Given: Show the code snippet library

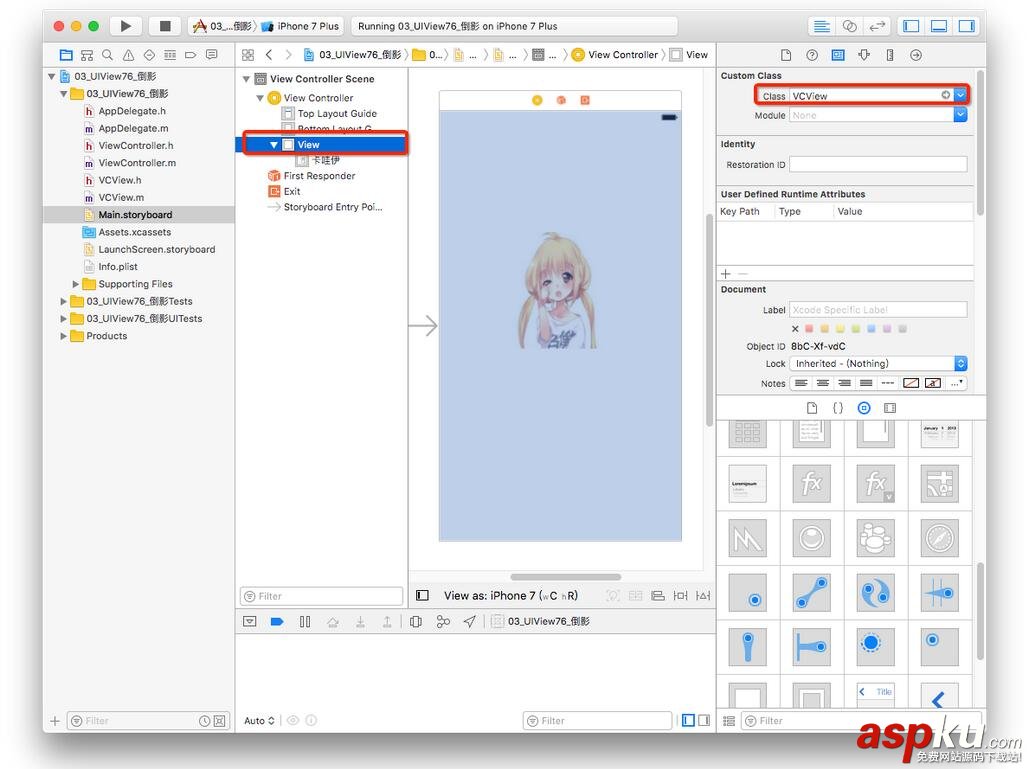Looking at the screenshot, I should tap(838, 408).
